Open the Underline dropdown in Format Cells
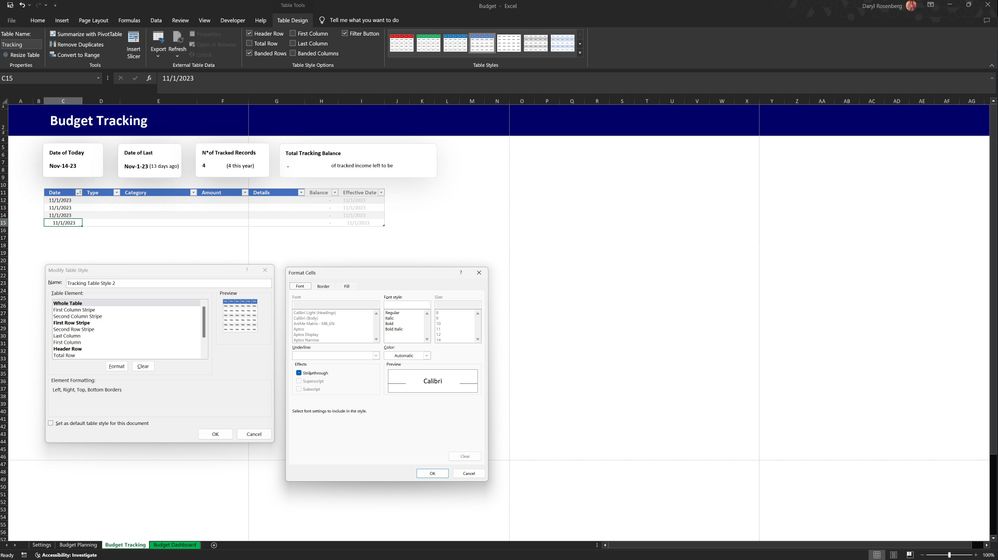Viewport: 998px width, 560px height. [376, 356]
